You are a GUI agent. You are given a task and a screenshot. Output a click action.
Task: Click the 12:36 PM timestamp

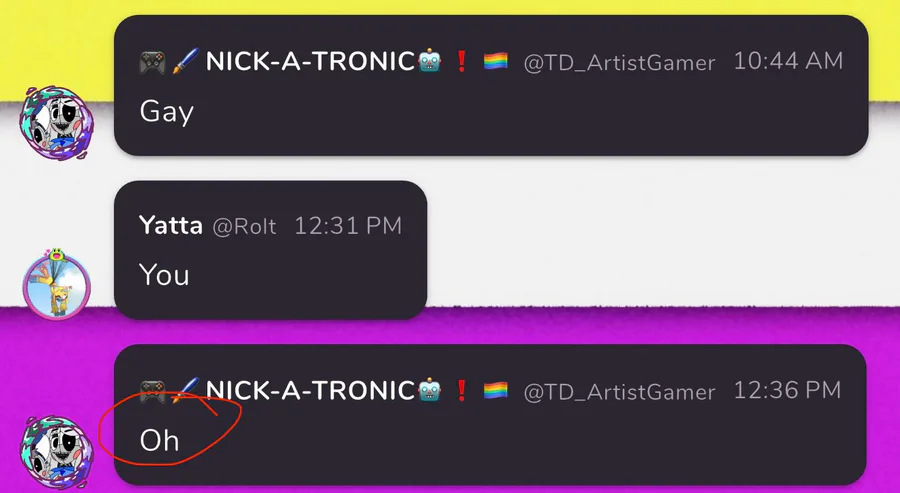tap(788, 391)
